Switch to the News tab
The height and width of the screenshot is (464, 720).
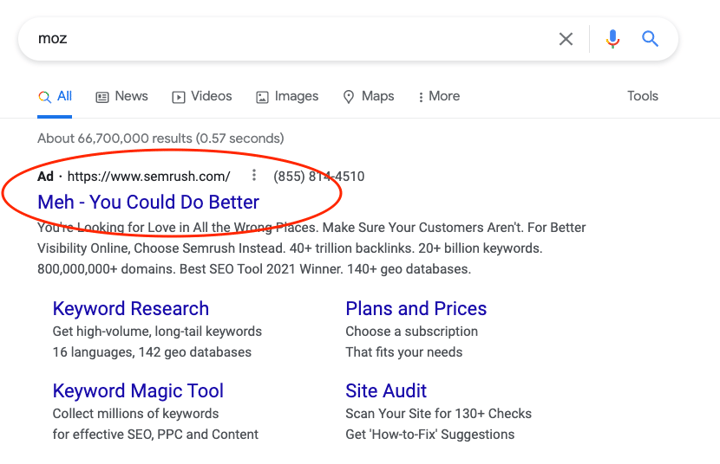(x=122, y=96)
